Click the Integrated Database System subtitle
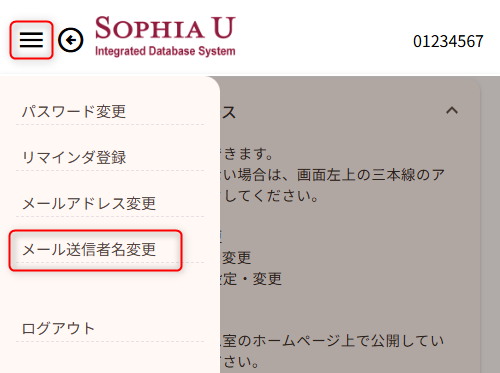Viewport: 500px width, 373px height. 165,51
